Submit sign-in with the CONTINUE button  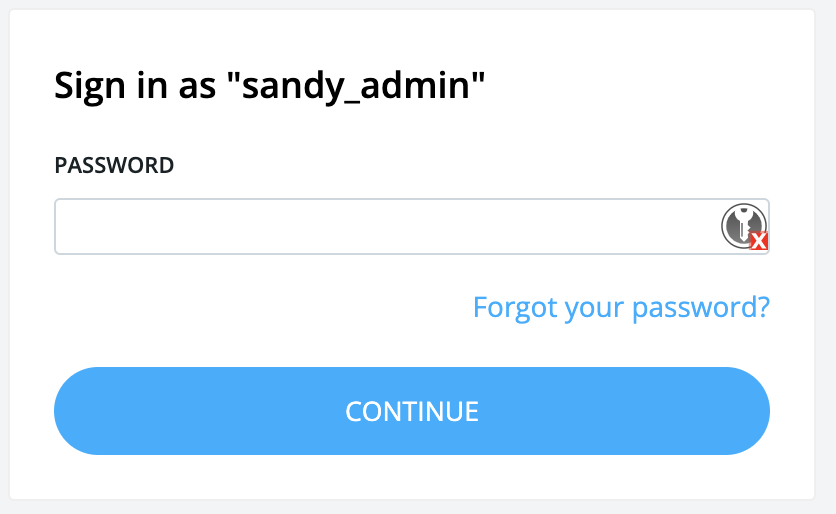412,411
